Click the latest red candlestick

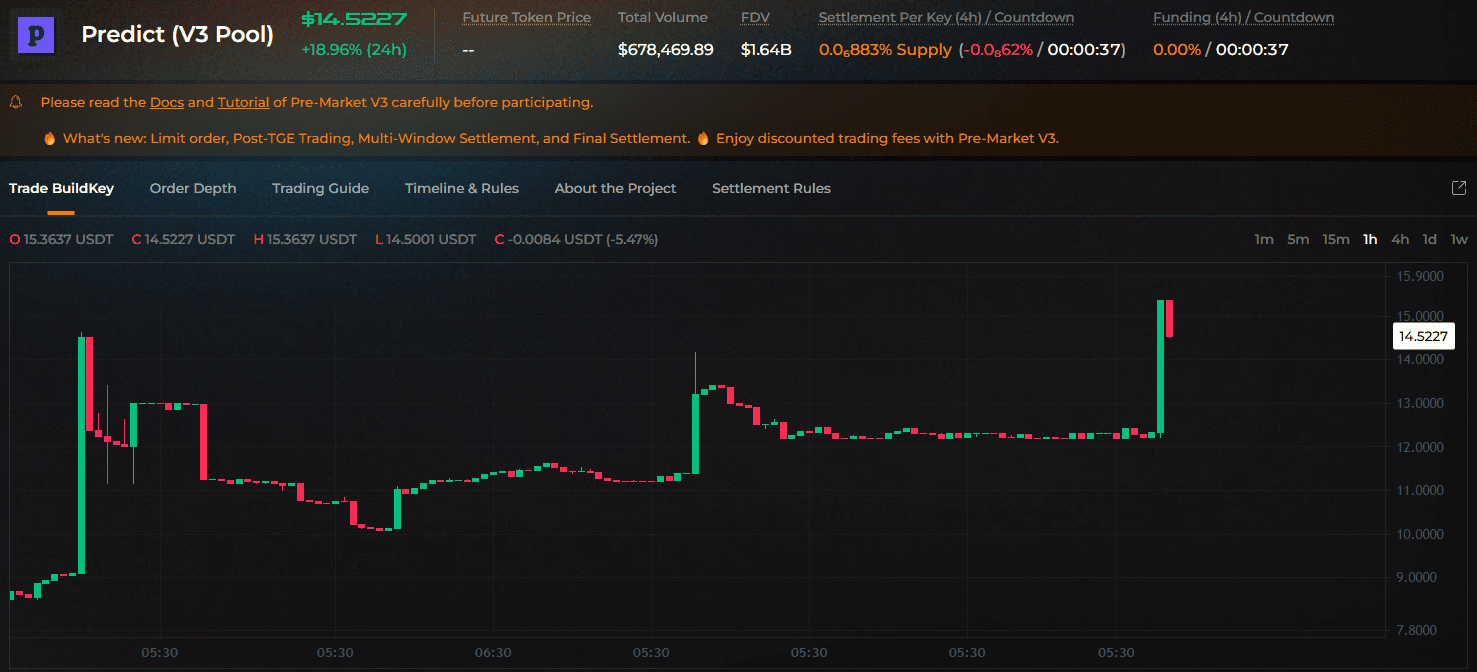pyautogui.click(x=1169, y=318)
